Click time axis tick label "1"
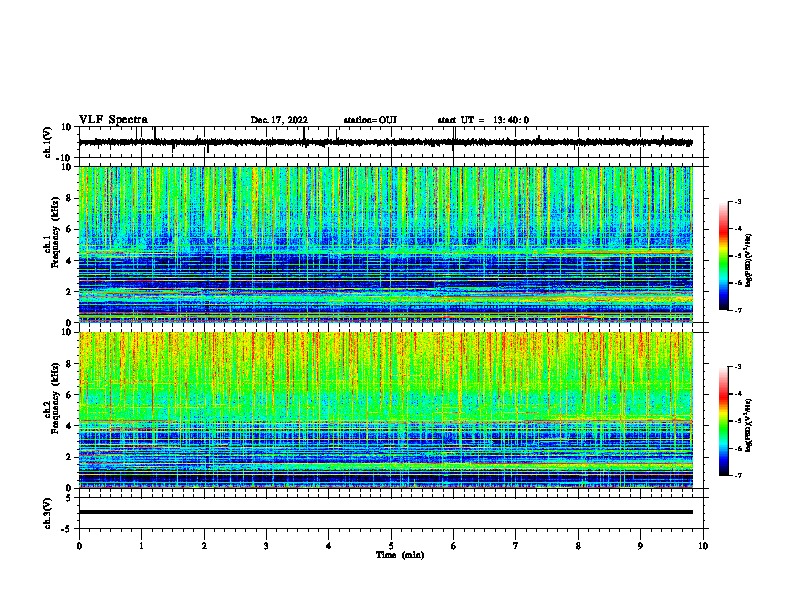Viewport: 792px width, 612px height. 141,546
